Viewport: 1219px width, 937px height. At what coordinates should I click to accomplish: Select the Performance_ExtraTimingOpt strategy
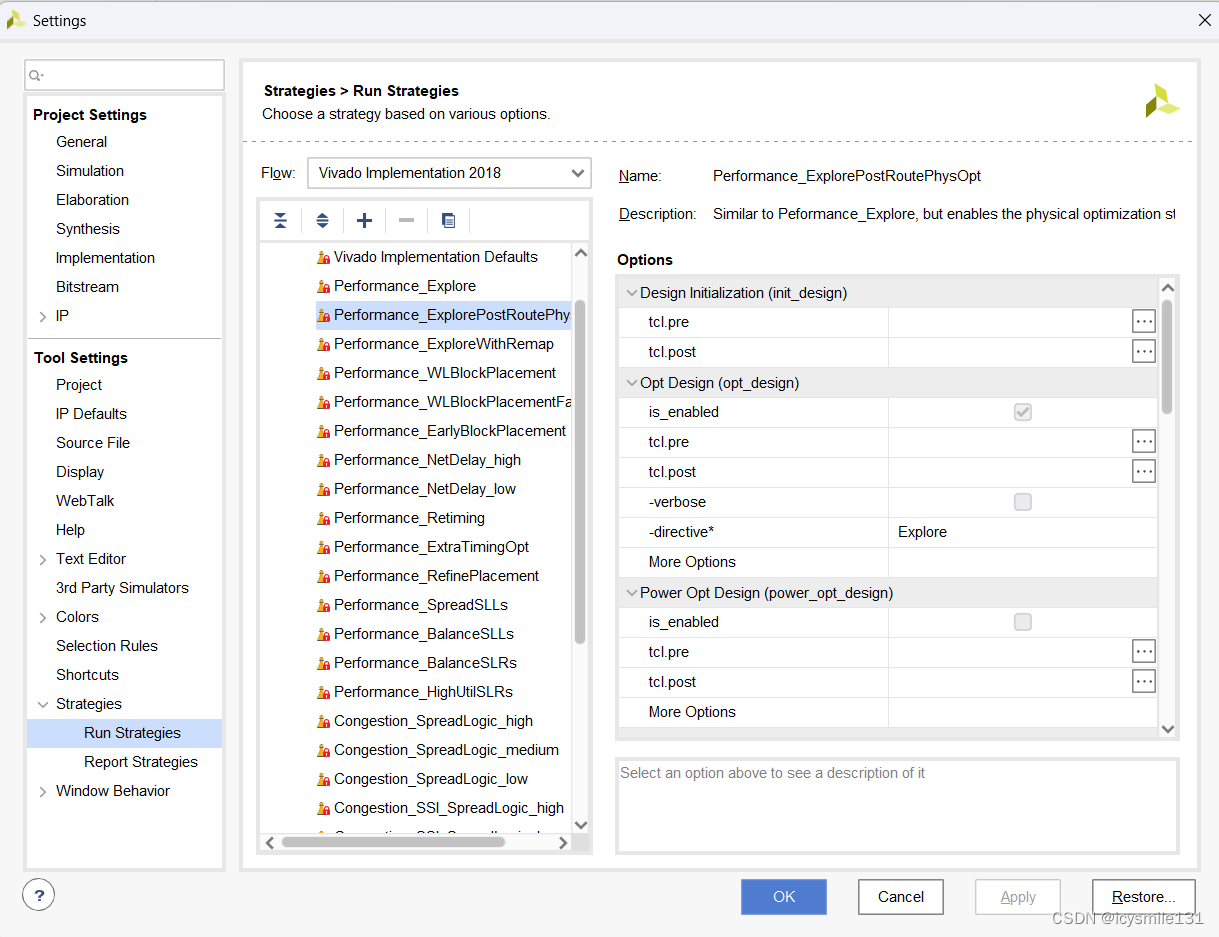tap(431, 547)
